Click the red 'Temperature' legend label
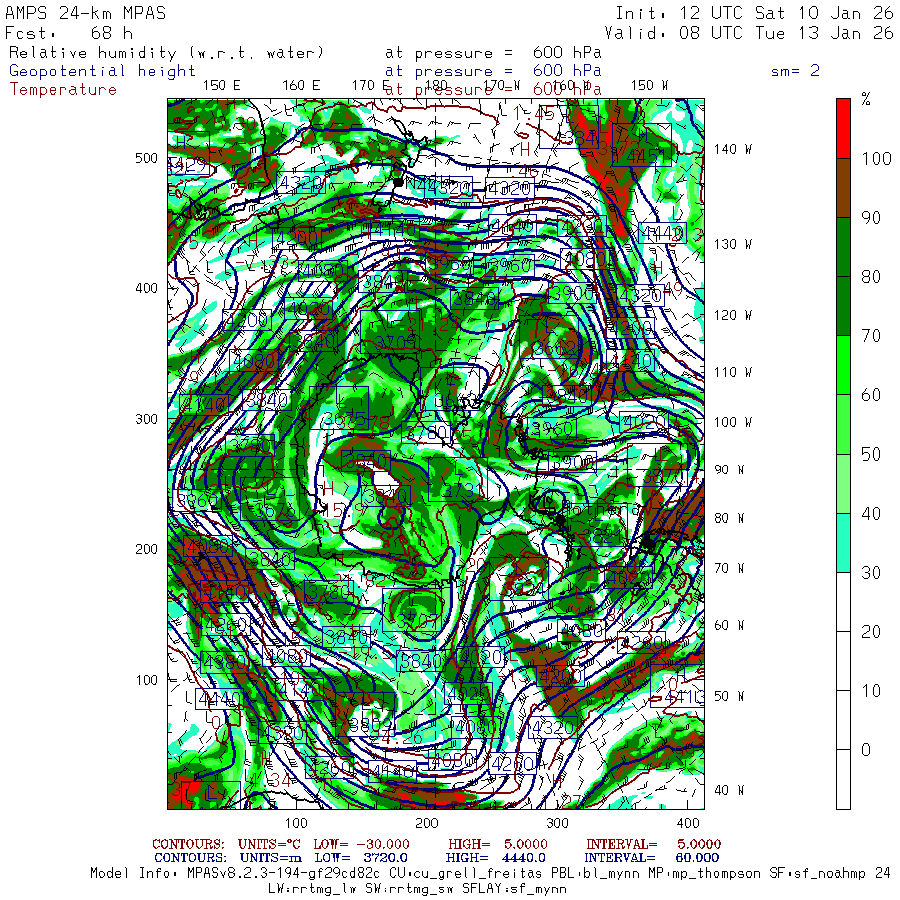The height and width of the screenshot is (900, 900). coord(63,89)
